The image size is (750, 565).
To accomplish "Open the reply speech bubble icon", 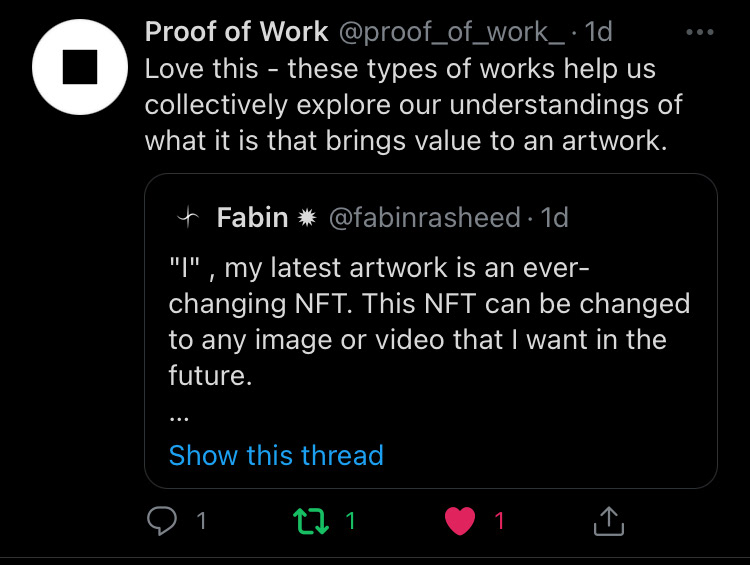I will pyautogui.click(x=162, y=521).
